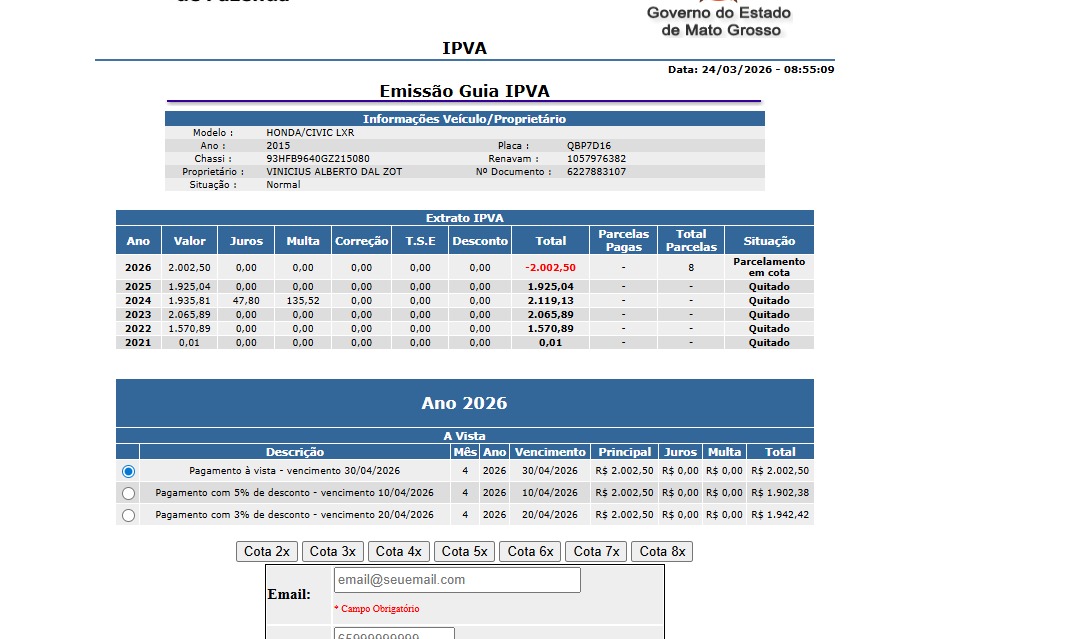Click the Placa value QBP7D16
The width and height of the screenshot is (1072, 639).
click(589, 146)
